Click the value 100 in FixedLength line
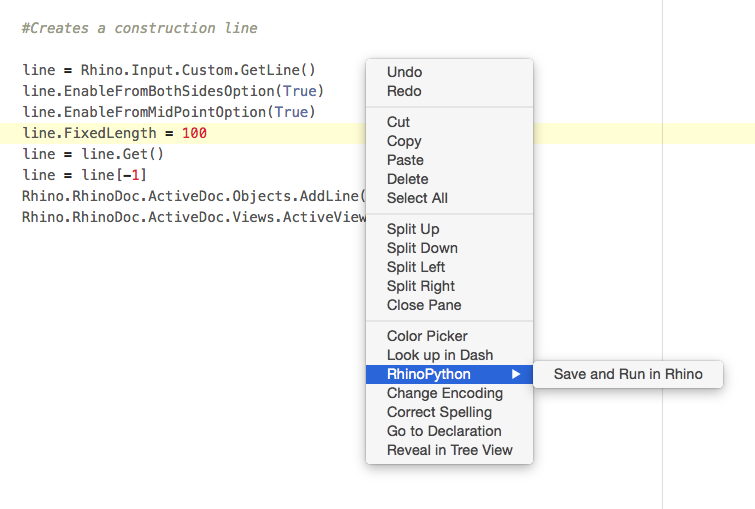The height and width of the screenshot is (509, 755). coord(194,133)
